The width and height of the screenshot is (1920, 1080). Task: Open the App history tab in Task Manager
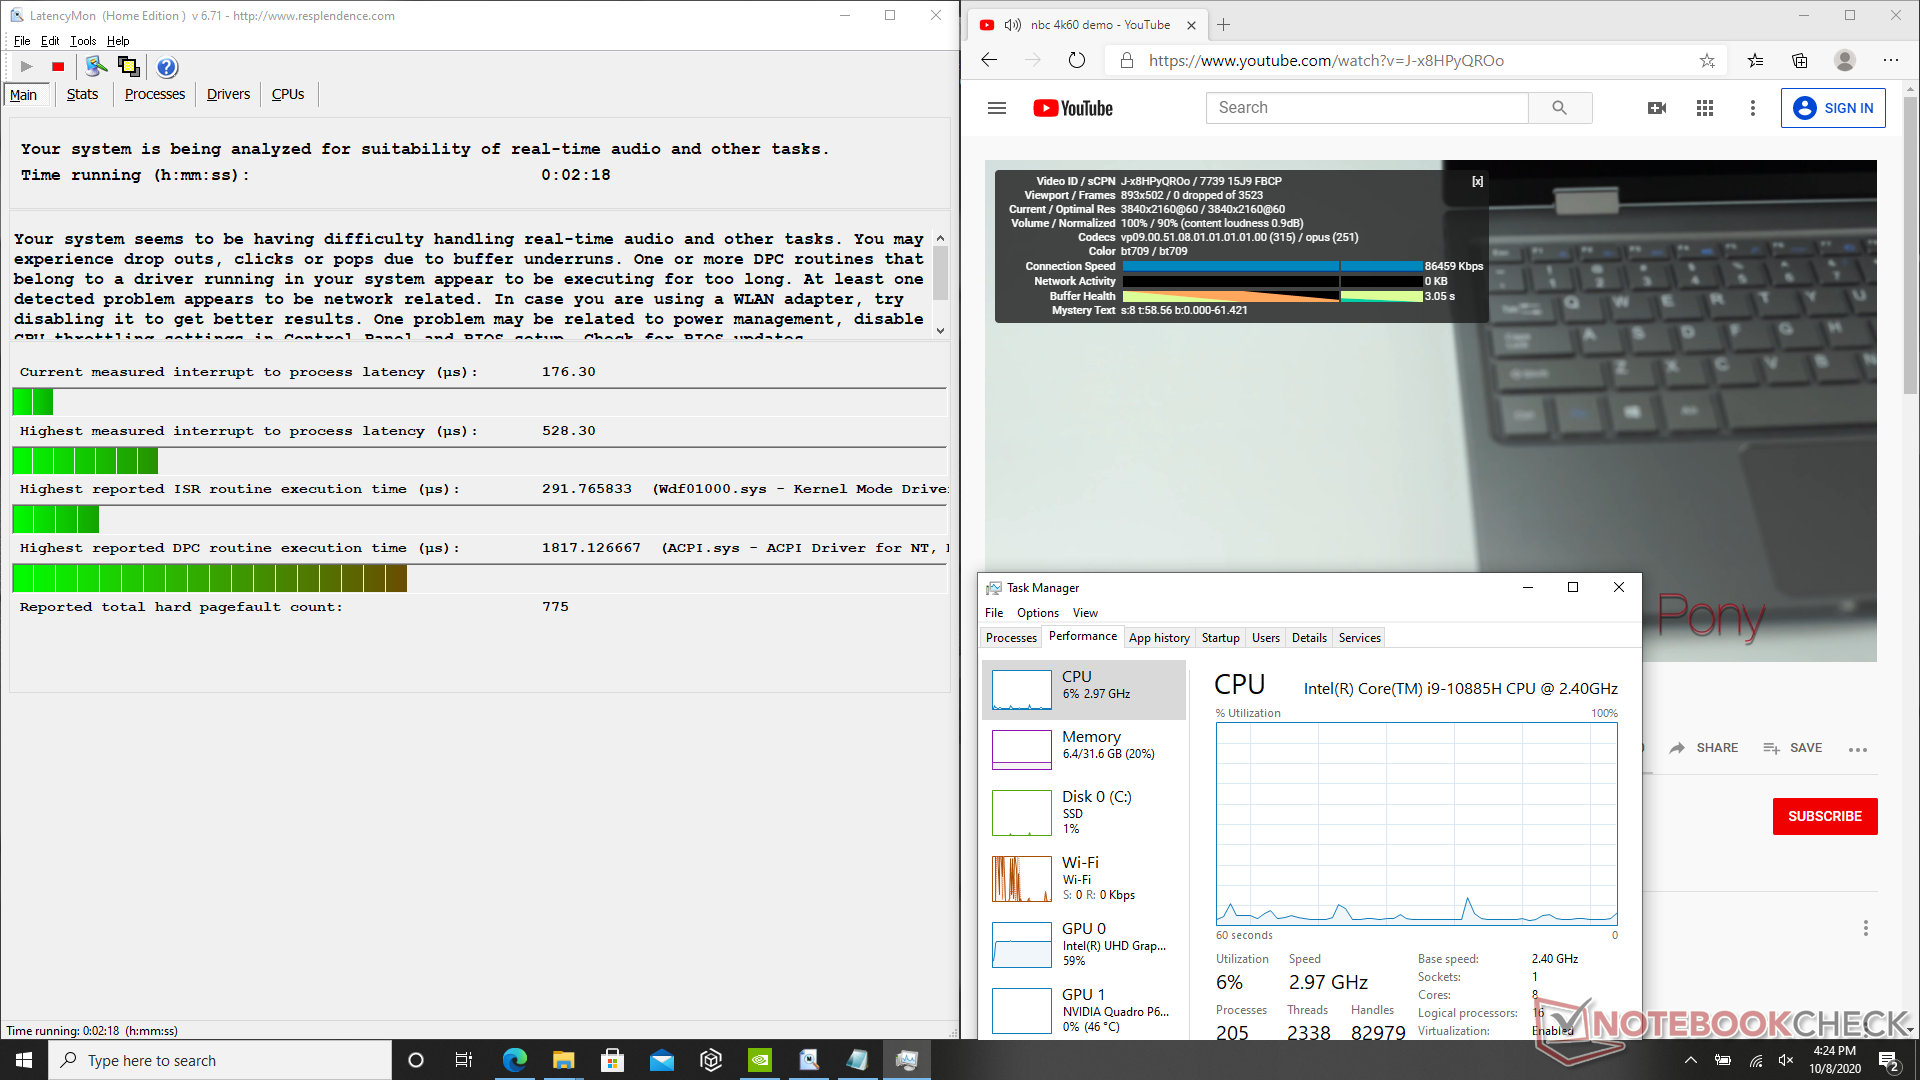coord(1158,638)
